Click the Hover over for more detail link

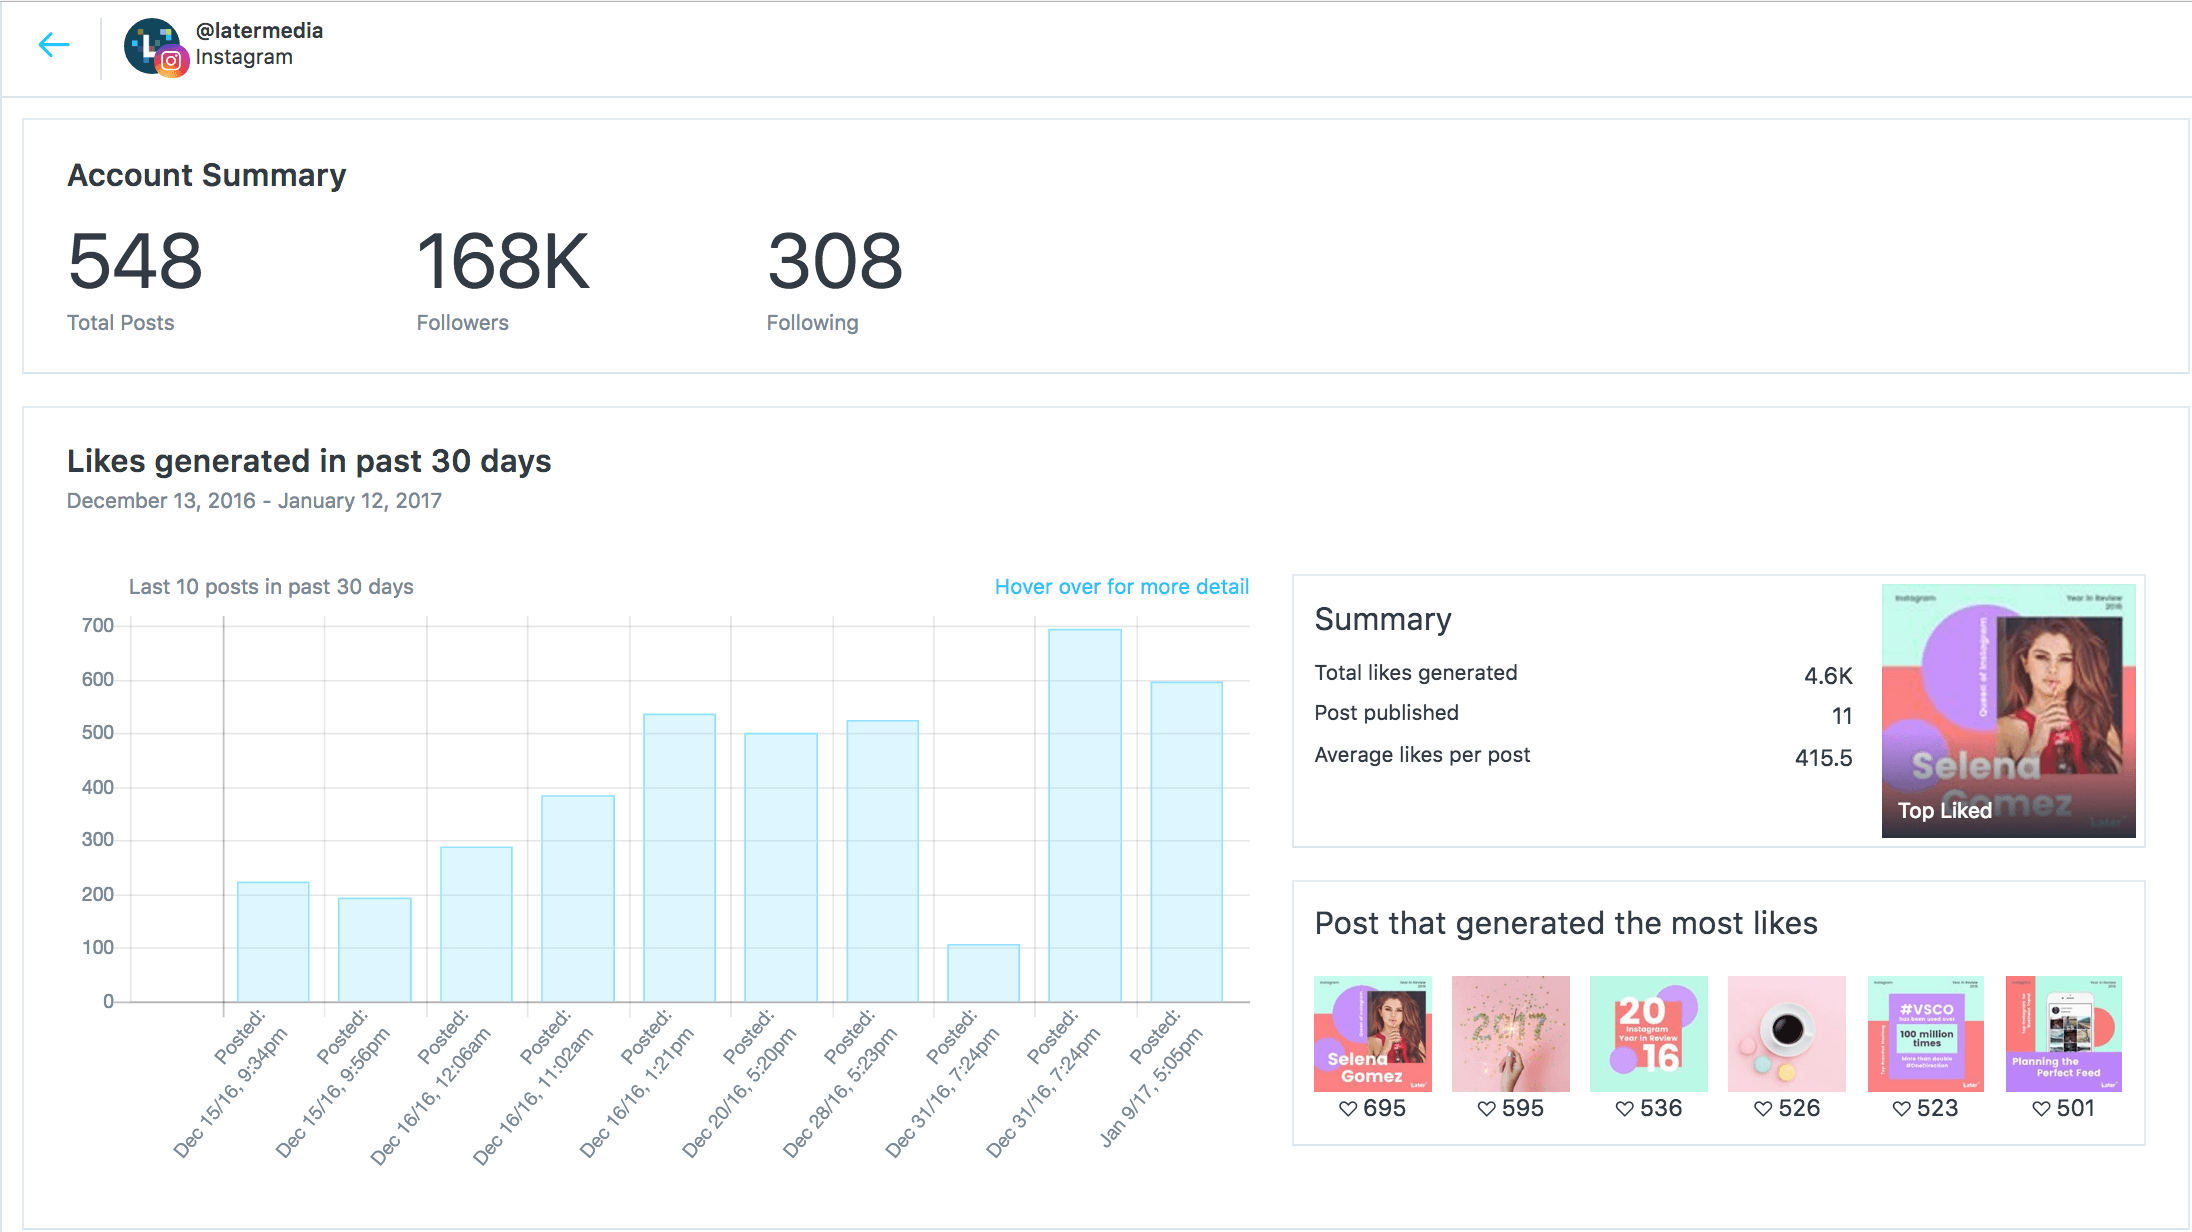tap(1121, 587)
